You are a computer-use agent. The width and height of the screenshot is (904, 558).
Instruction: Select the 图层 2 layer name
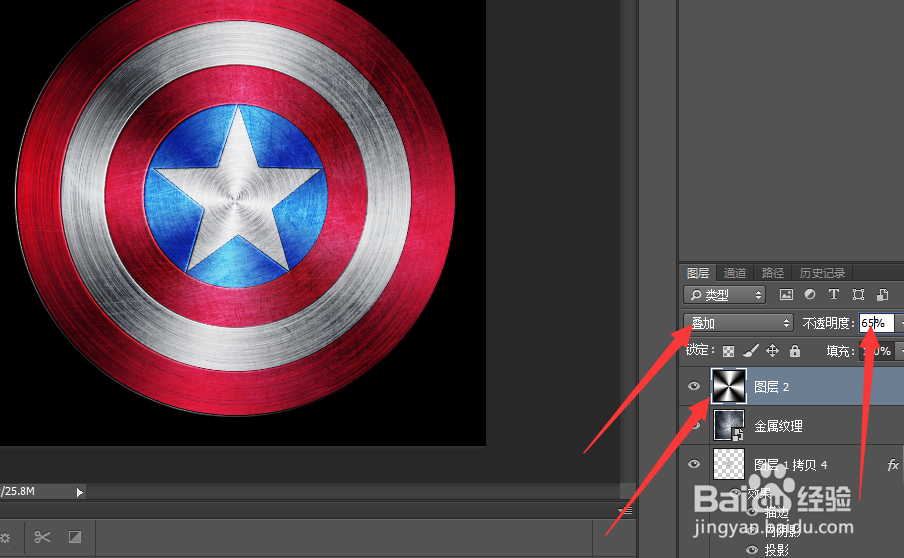[x=771, y=387]
